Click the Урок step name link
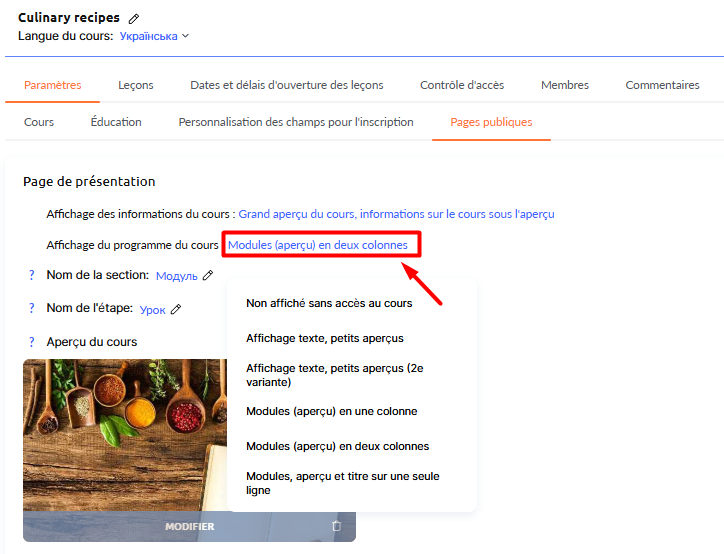 coord(152,310)
